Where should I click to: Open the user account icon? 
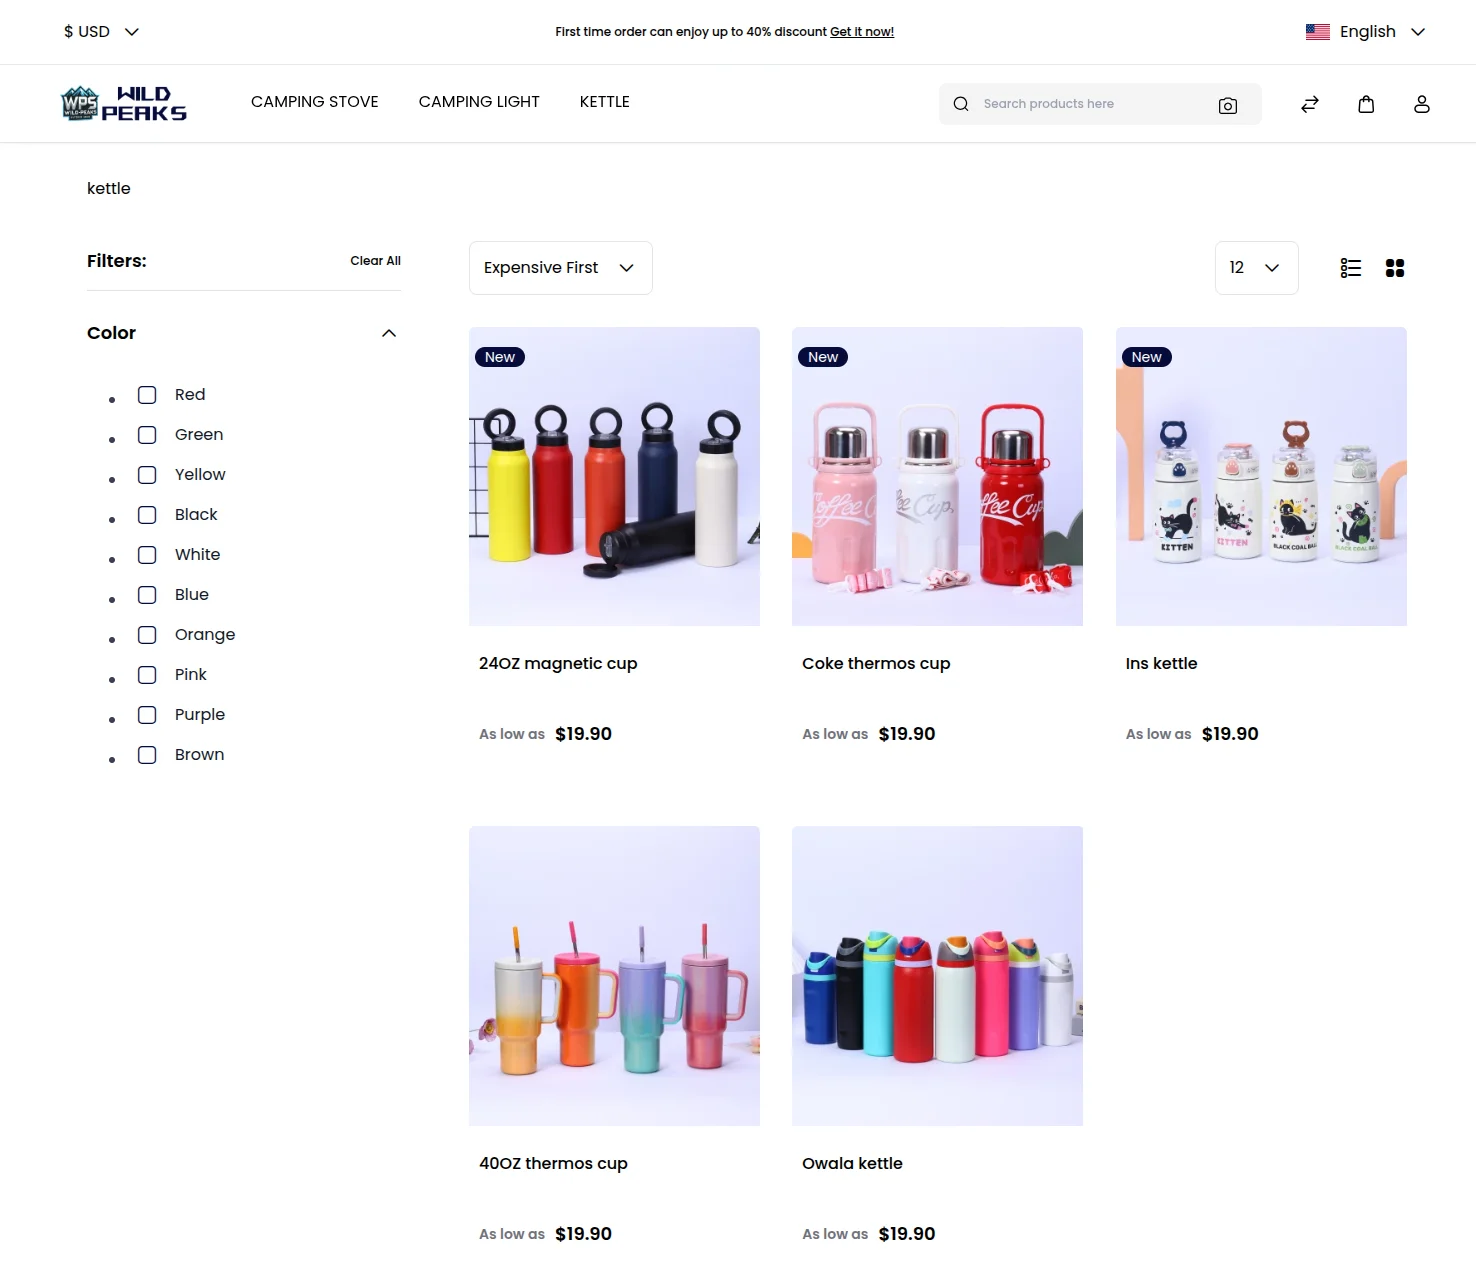click(1422, 104)
